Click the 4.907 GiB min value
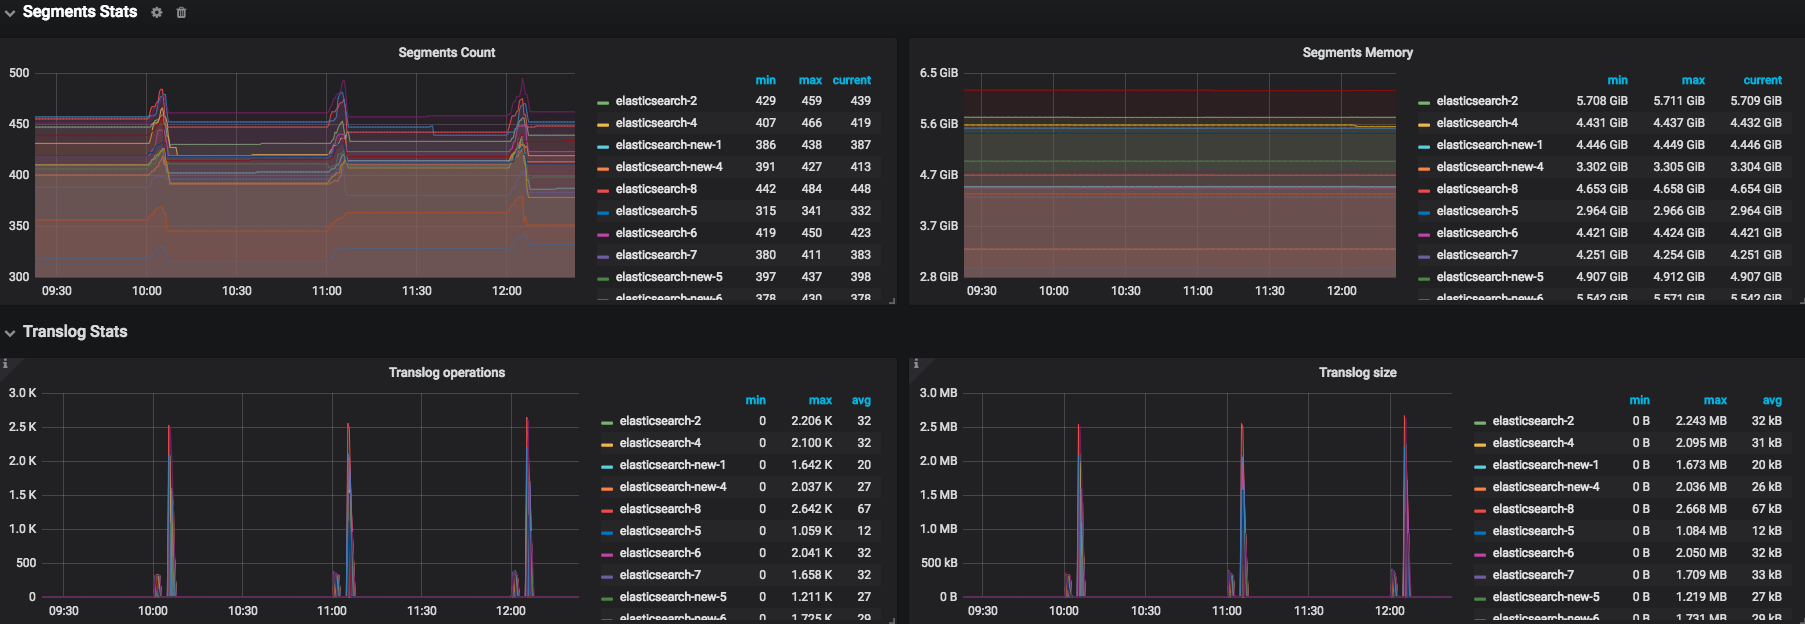Screen dimensions: 1805x624 1602,277
